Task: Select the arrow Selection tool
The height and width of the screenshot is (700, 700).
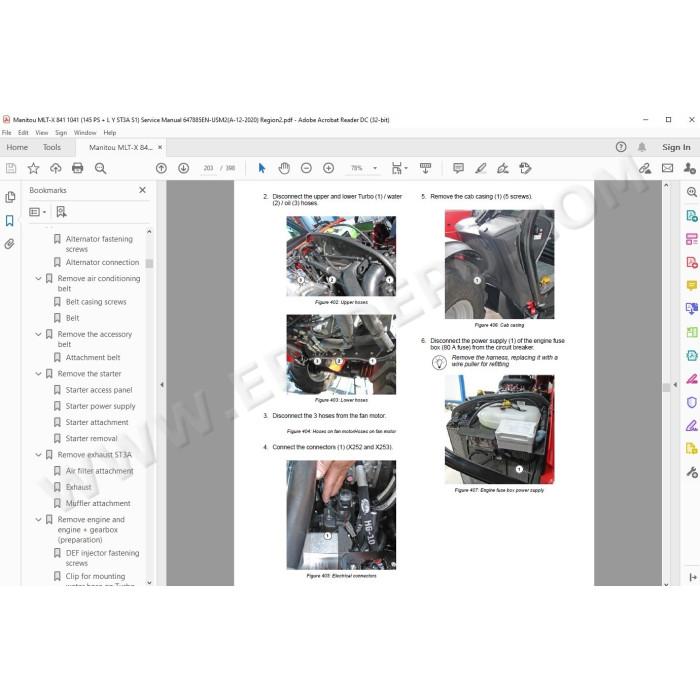Action: pyautogui.click(x=262, y=168)
